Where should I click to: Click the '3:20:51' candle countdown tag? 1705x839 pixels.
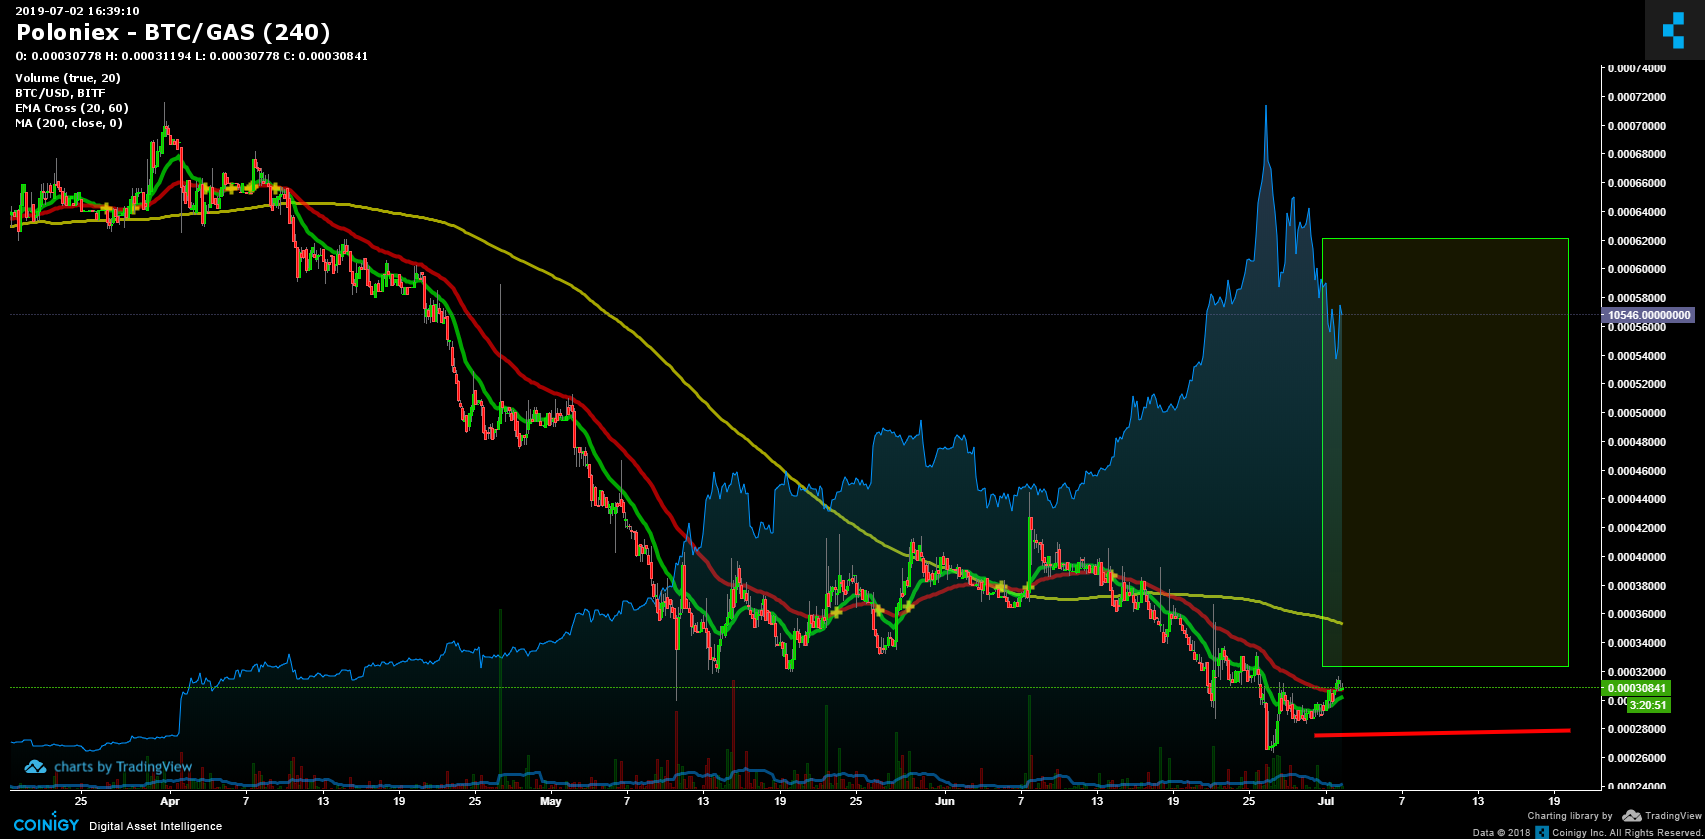(1647, 705)
